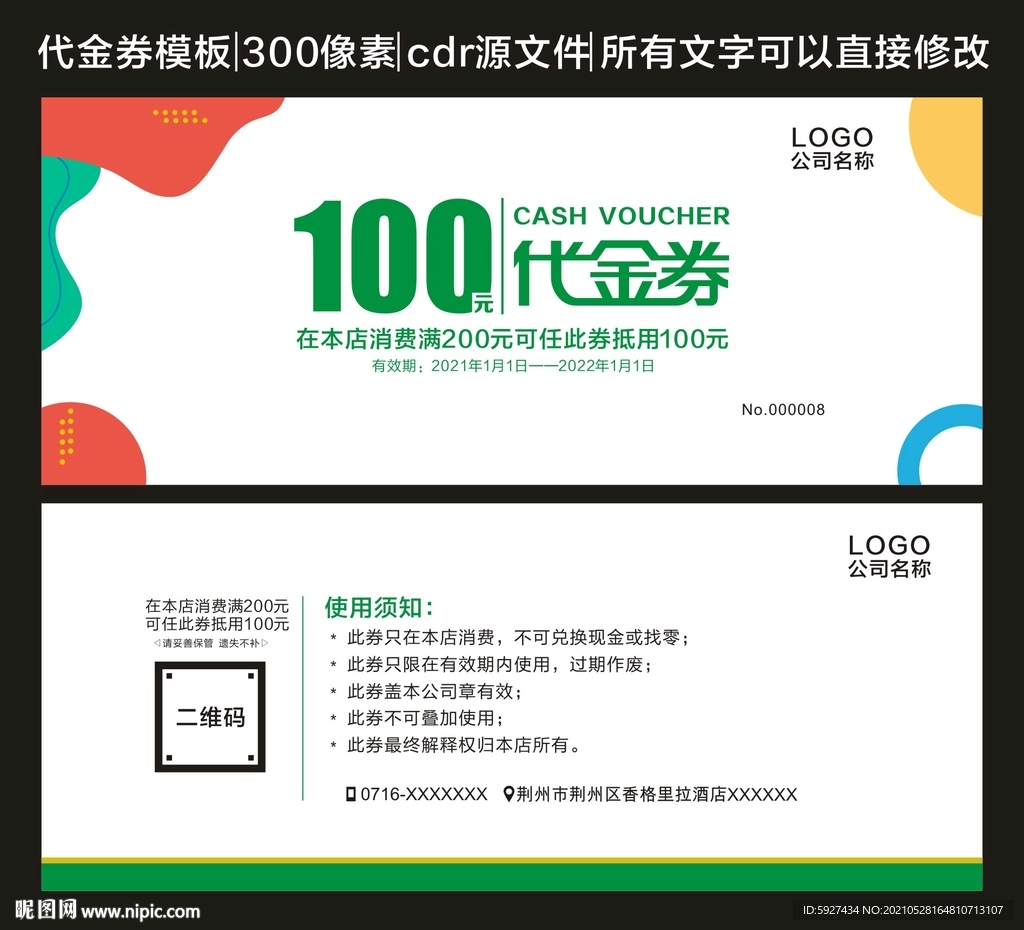1024x930 pixels.
Task: Click the rule '此券只在本店消费，不可兑换现金或找零'
Action: (x=513, y=637)
